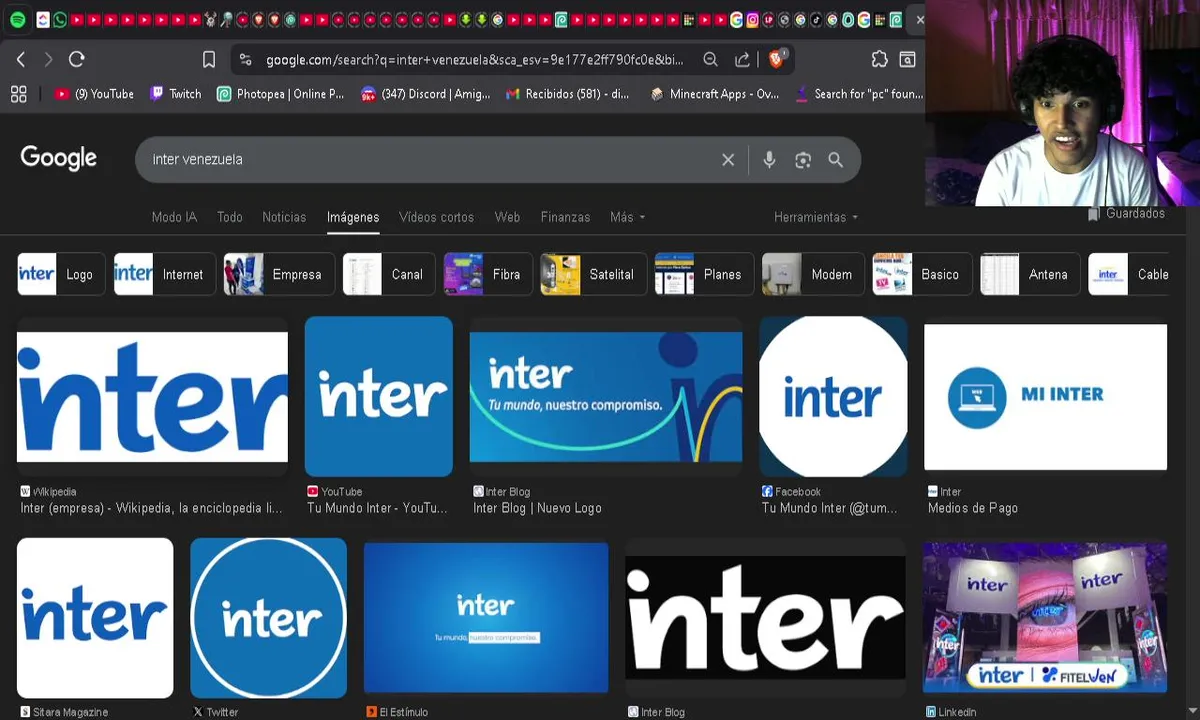Open the apps grid icon in bookmarks bar

tap(18, 94)
